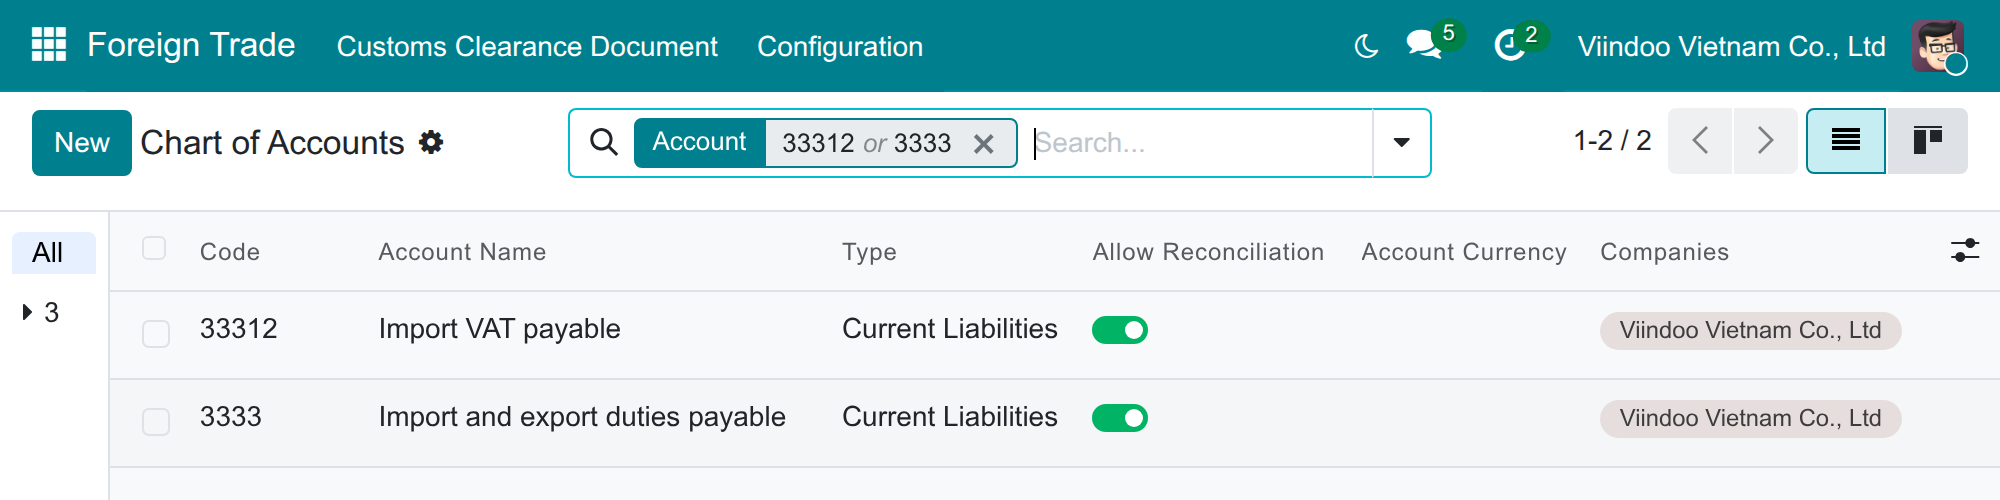This screenshot has width=2000, height=500.
Task: Toggle dark mode moon icon
Action: (1366, 46)
